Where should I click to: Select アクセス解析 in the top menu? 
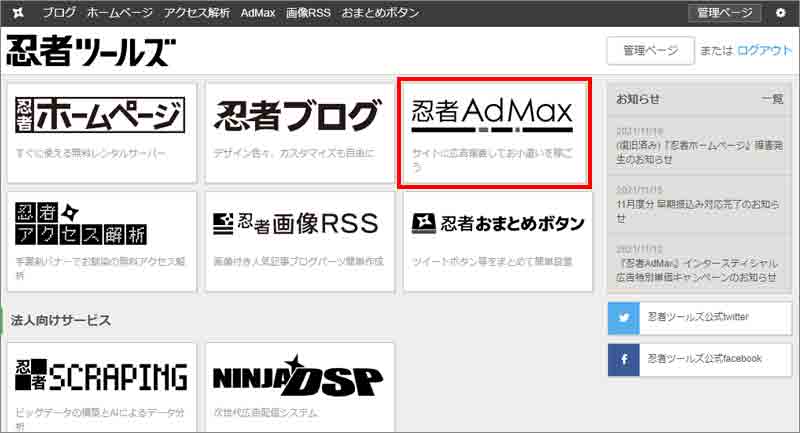coord(197,13)
